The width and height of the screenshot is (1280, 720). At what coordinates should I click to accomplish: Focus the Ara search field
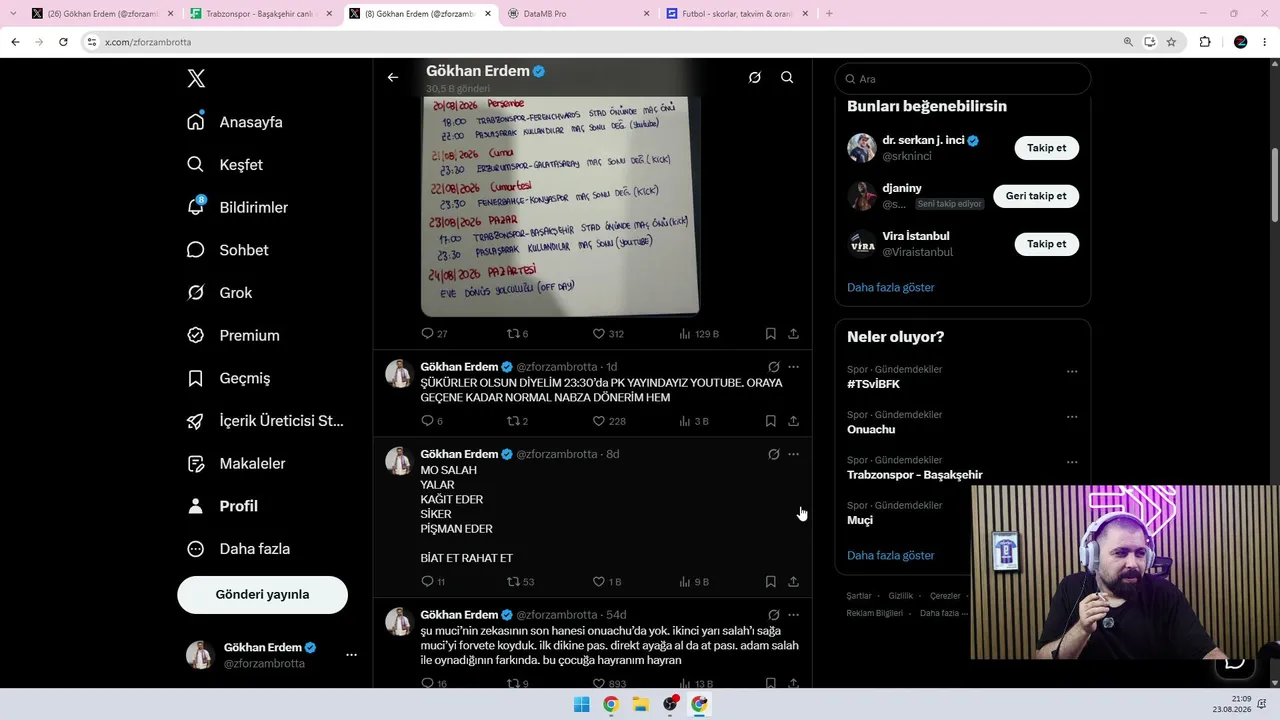(963, 79)
